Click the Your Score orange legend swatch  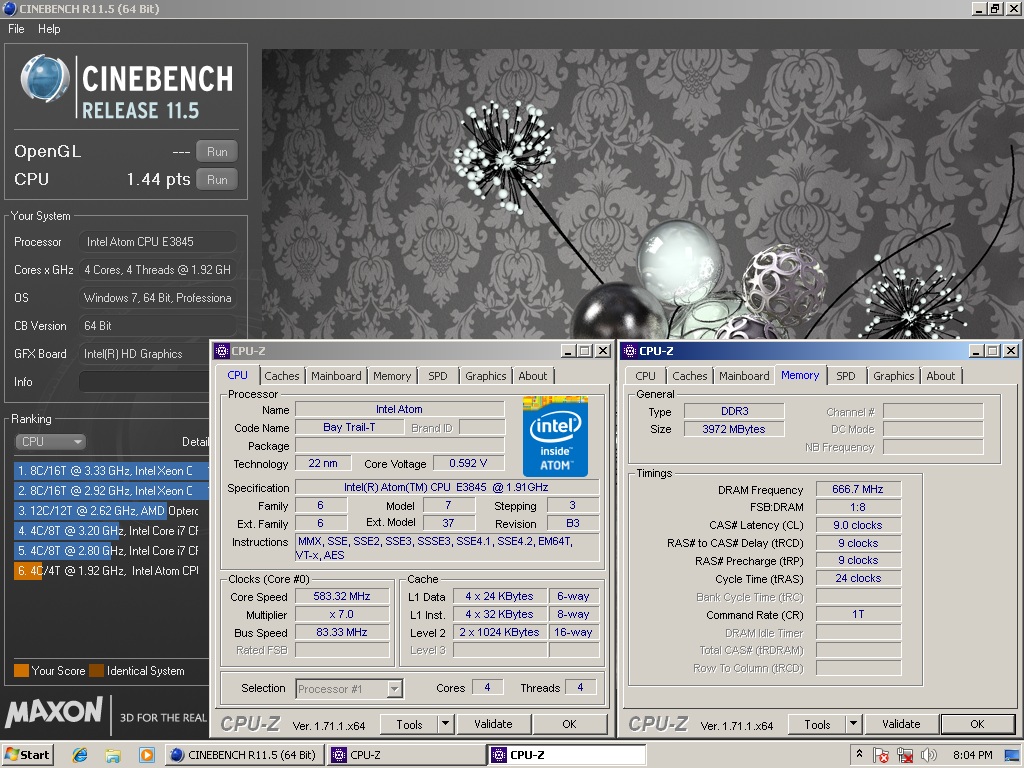(x=22, y=671)
